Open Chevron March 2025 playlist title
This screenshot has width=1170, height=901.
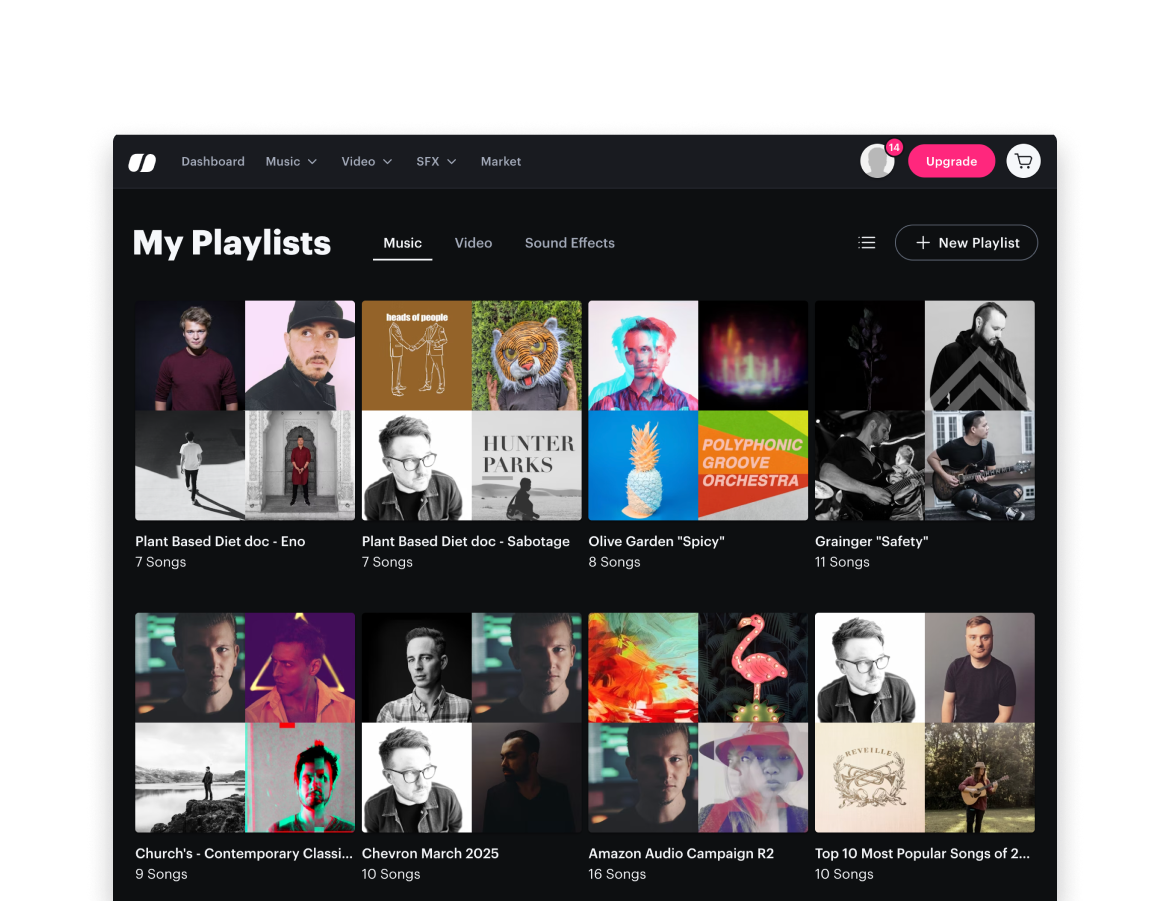[431, 853]
